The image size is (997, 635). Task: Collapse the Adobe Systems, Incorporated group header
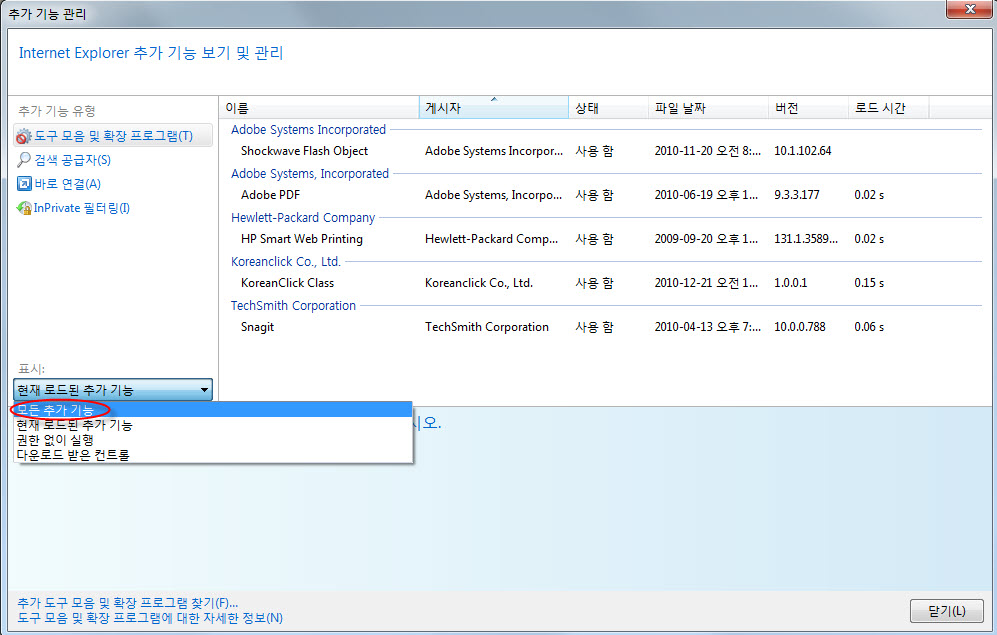310,174
